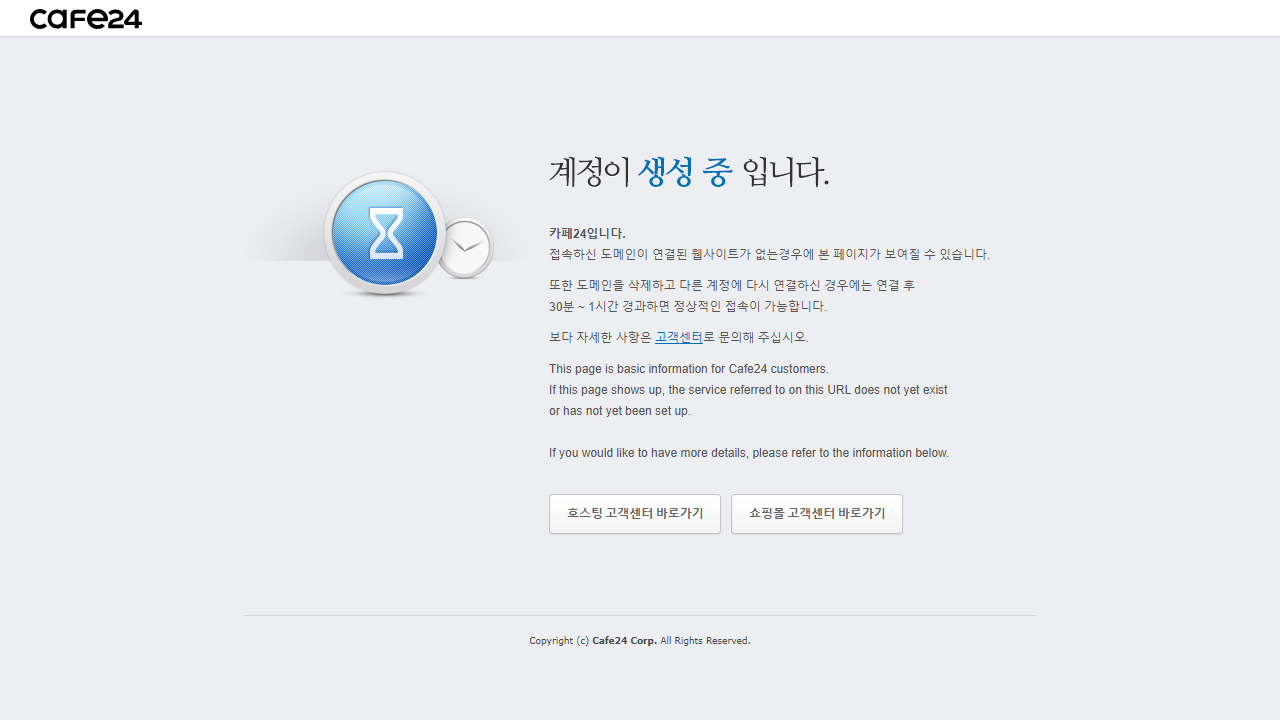Click the Copyright (c) Cafe24 Corp. footer text

(640, 641)
